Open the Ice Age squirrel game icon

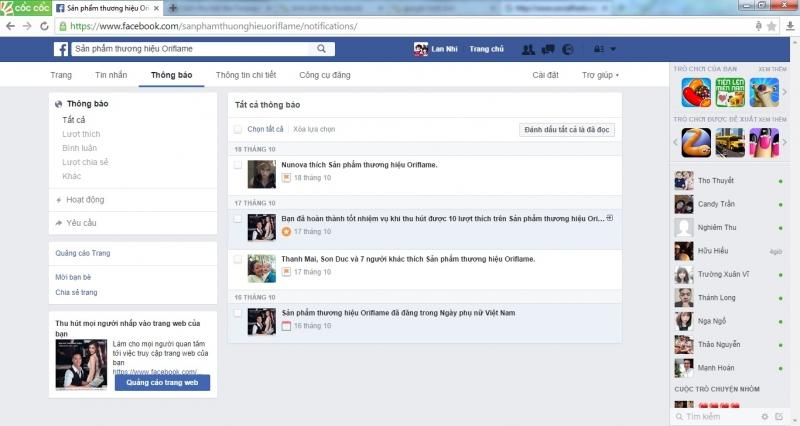click(764, 92)
